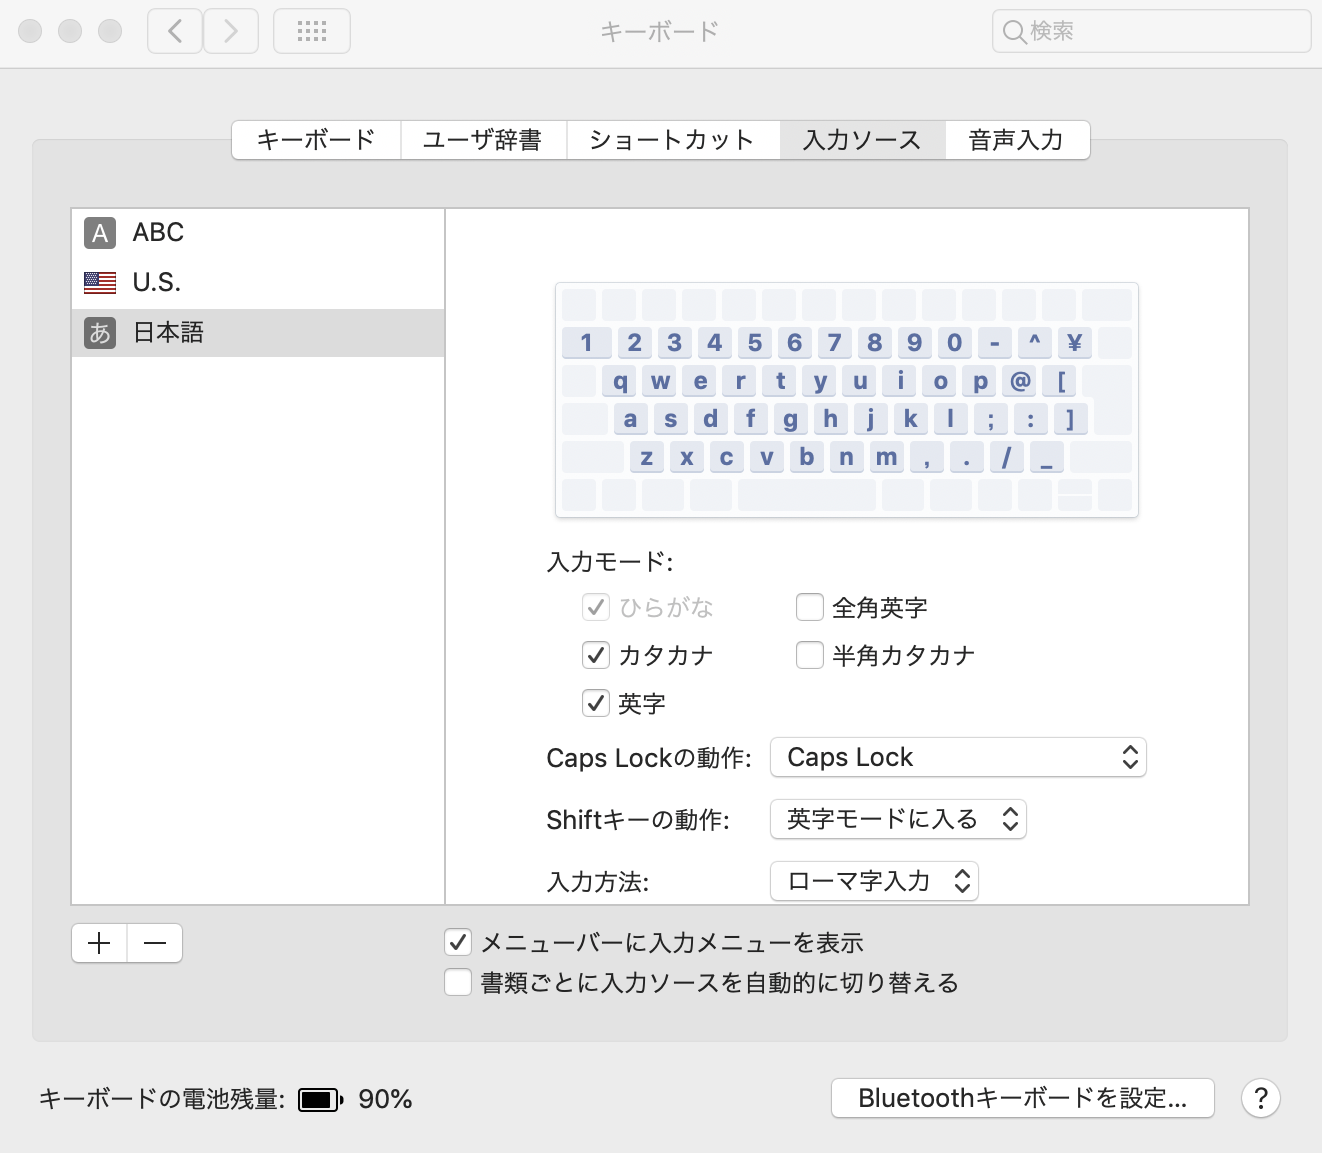The image size is (1322, 1153).
Task: Enable the 全角英字 checkbox
Action: tap(810, 607)
